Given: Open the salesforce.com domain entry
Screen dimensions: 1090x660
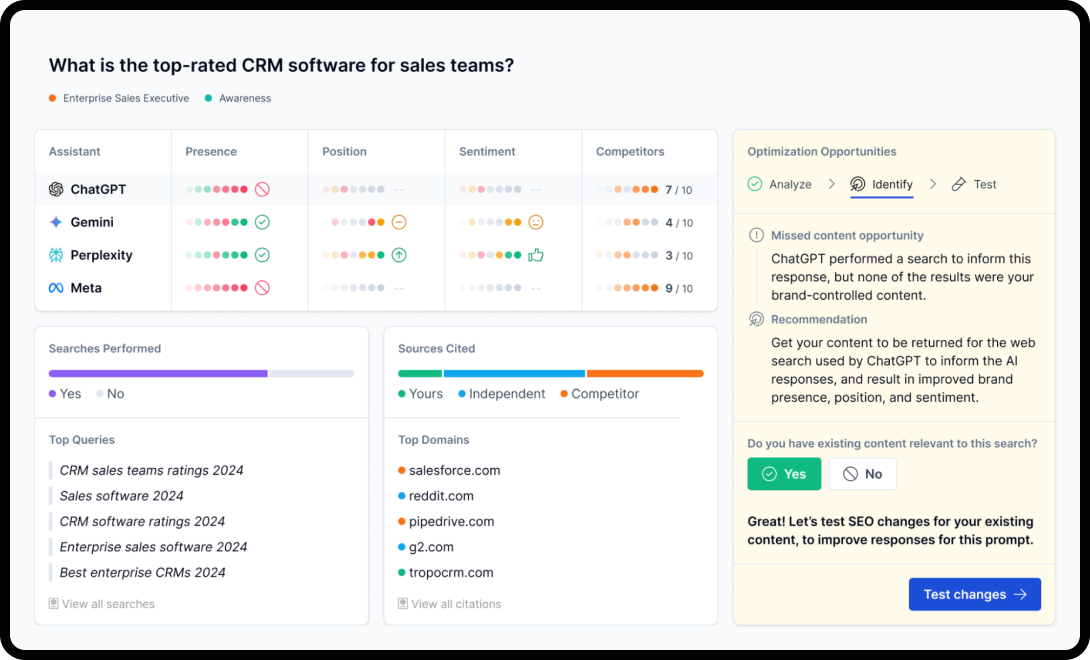Looking at the screenshot, I should [454, 470].
